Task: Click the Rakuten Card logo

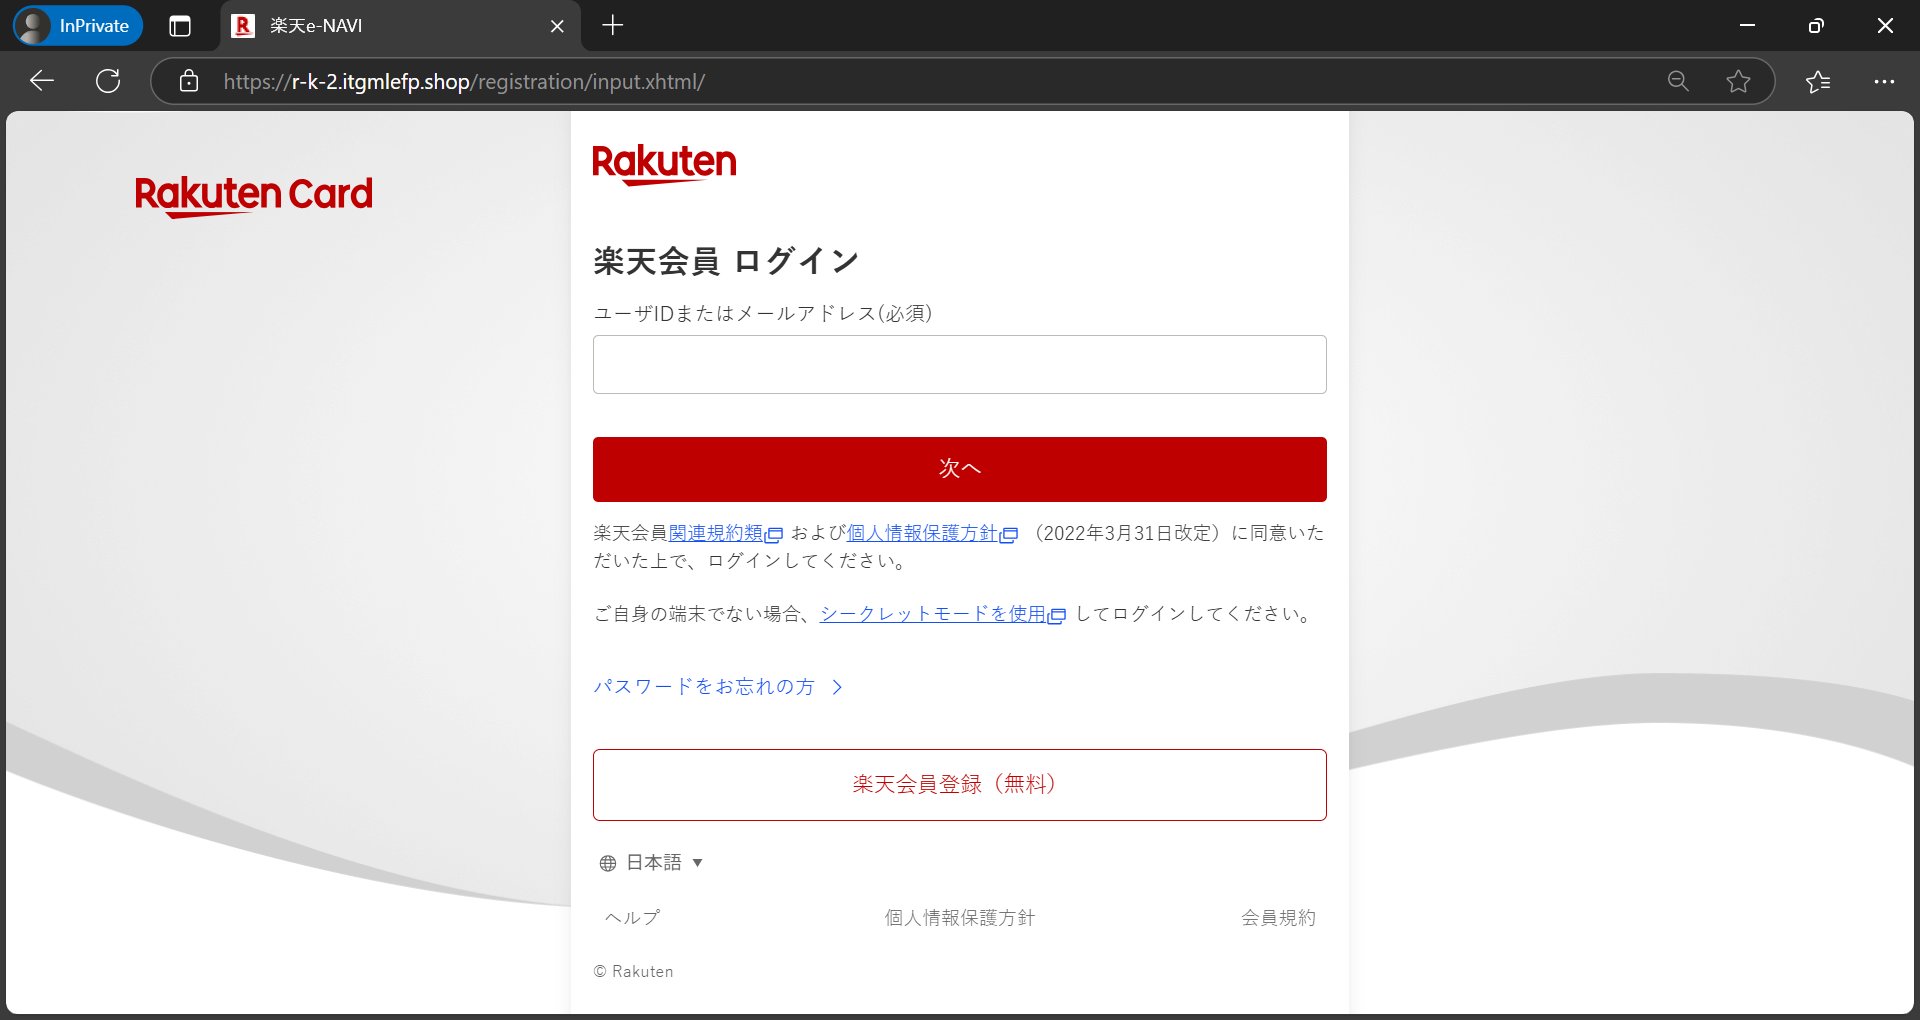Action: pos(254,195)
